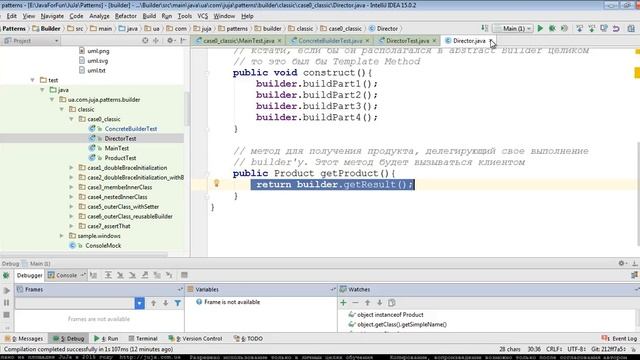
Task: Open Run tool window
Action: (106, 339)
